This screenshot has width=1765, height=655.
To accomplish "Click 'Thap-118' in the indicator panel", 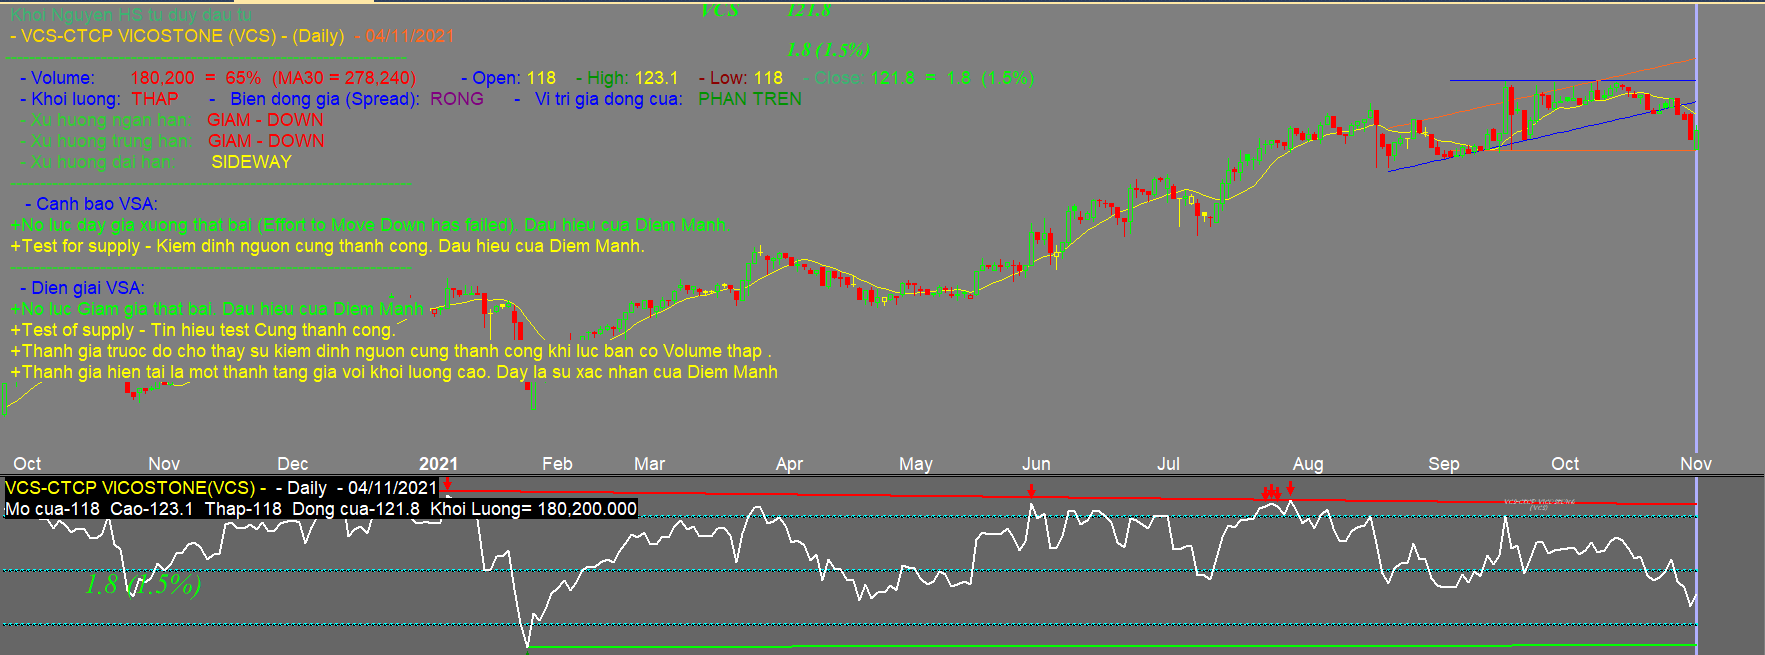I will 243,509.
